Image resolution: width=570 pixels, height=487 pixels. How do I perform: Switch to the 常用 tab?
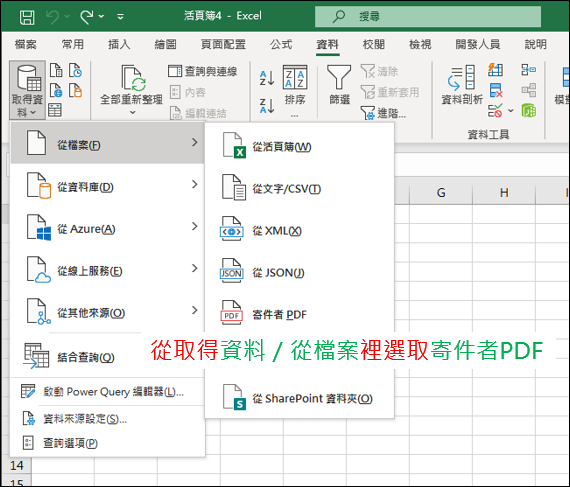72,44
